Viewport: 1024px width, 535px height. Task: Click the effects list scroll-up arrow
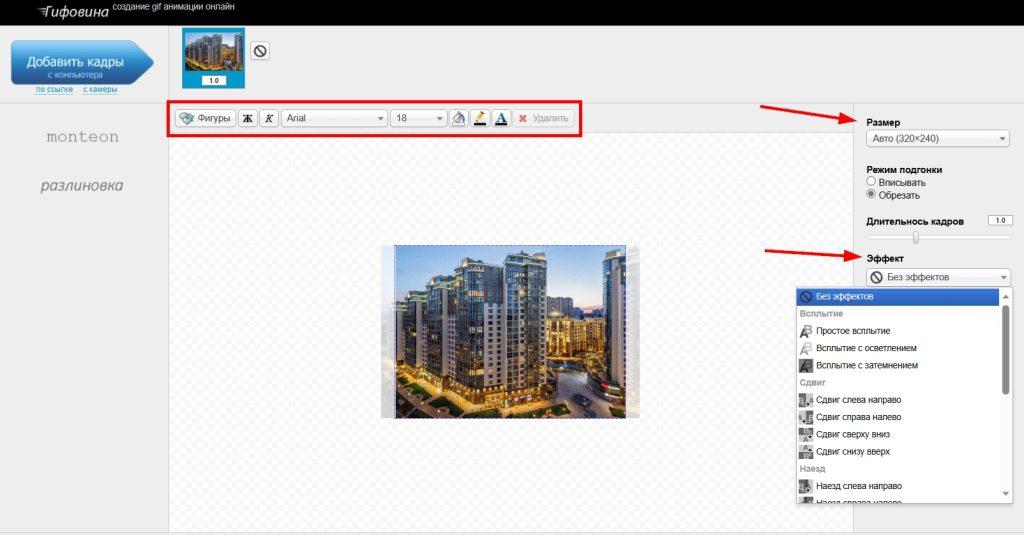(x=1006, y=295)
